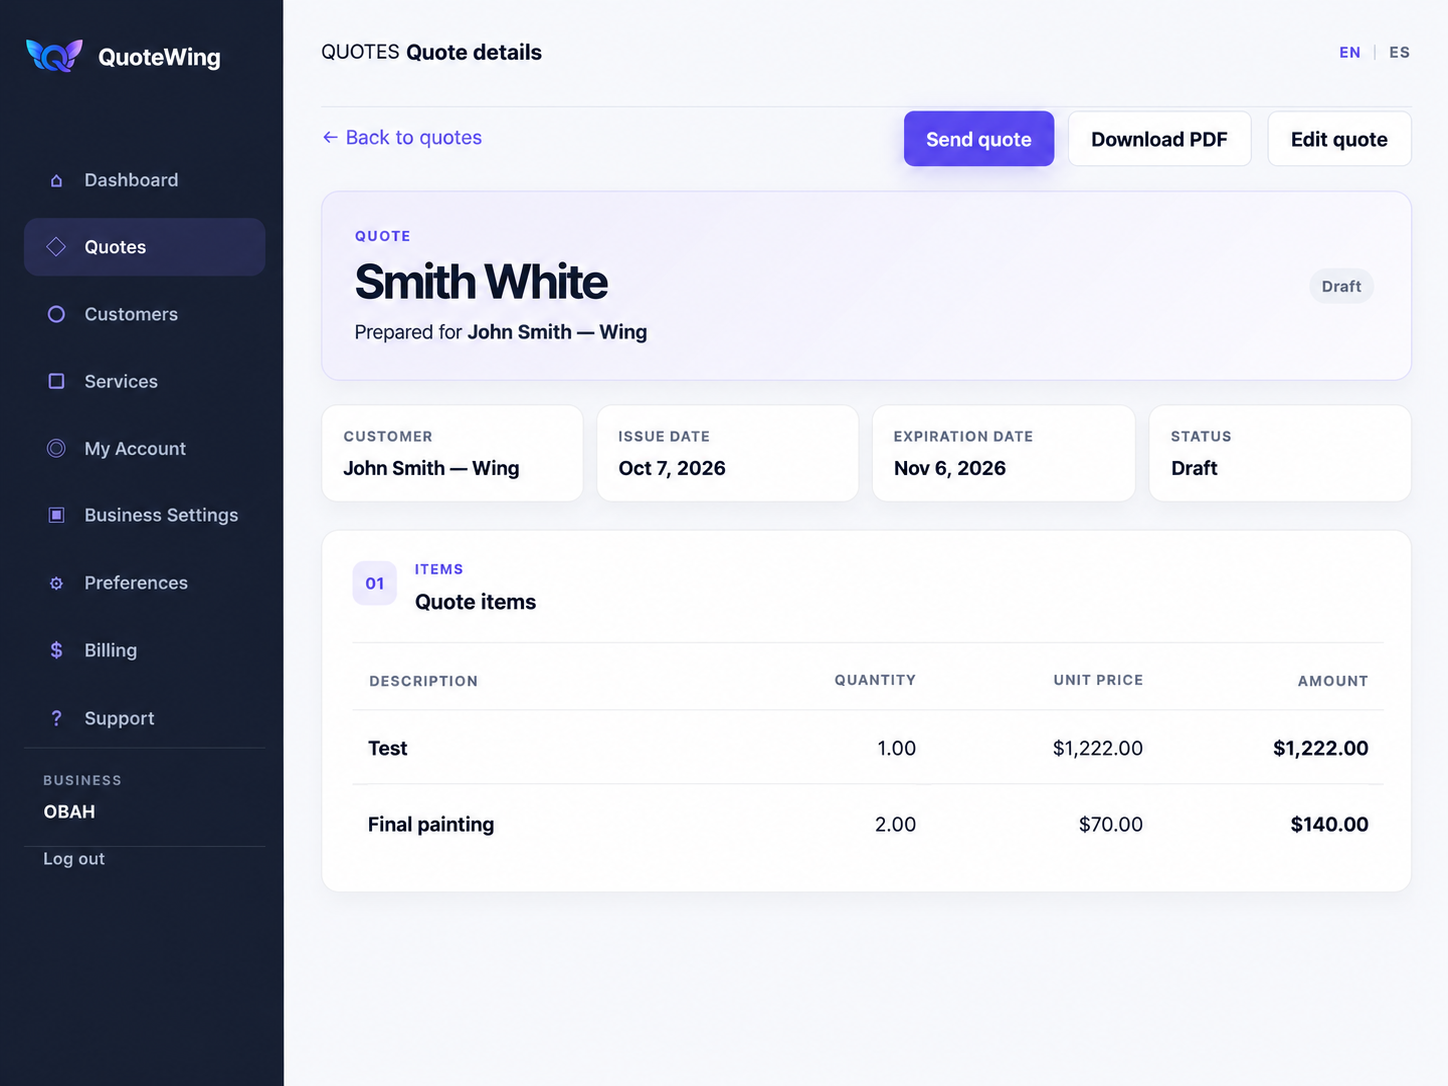This screenshot has width=1448, height=1086.
Task: Click the Business Settings icon
Action: pos(56,515)
